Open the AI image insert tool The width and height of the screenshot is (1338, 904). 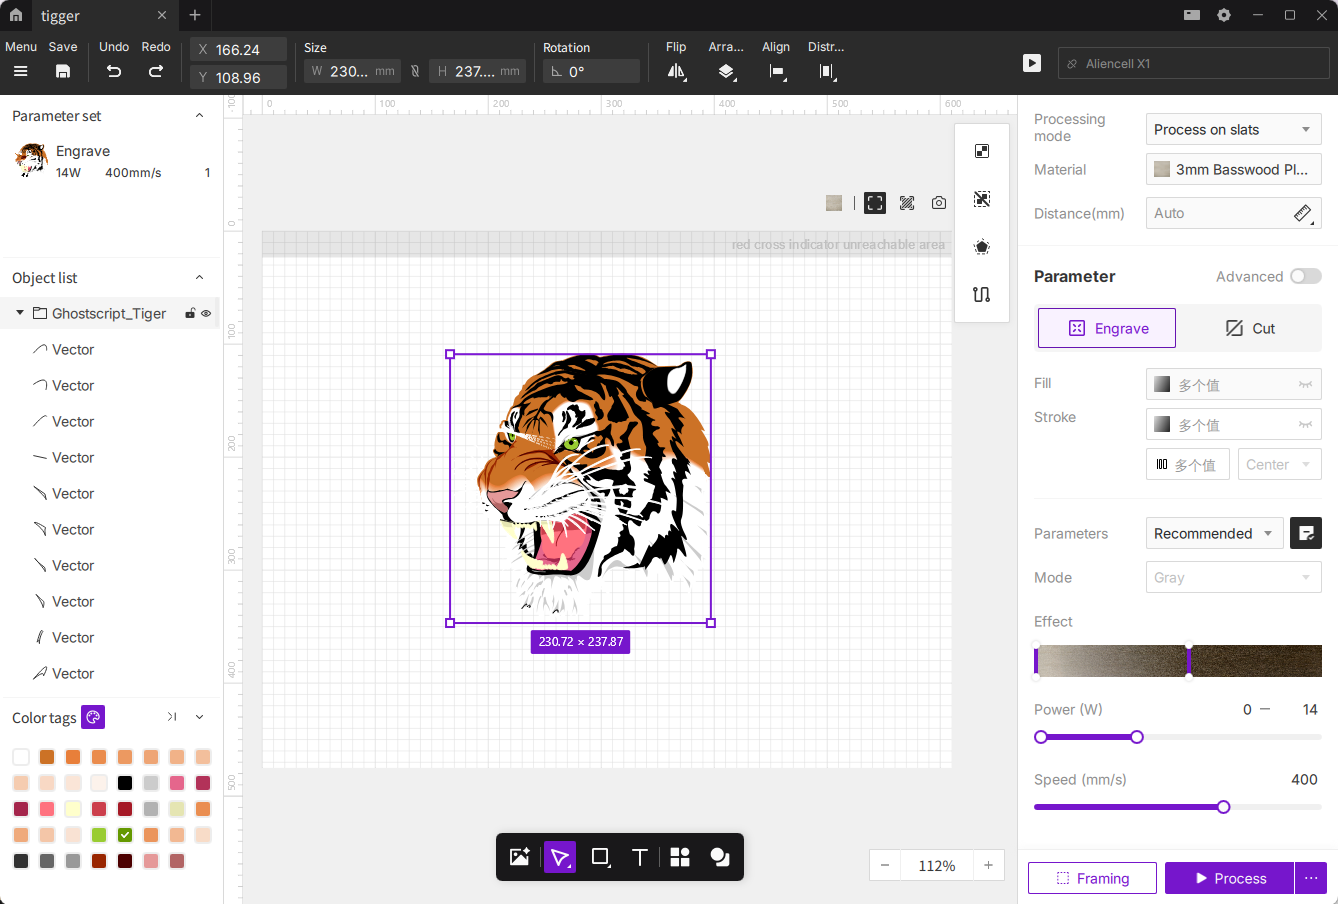coord(520,857)
